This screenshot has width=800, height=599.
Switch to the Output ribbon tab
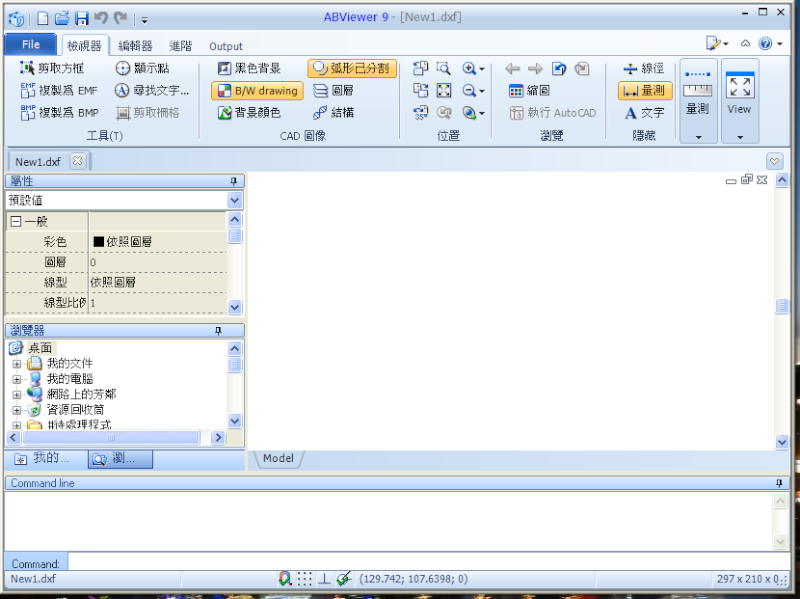[x=226, y=46]
